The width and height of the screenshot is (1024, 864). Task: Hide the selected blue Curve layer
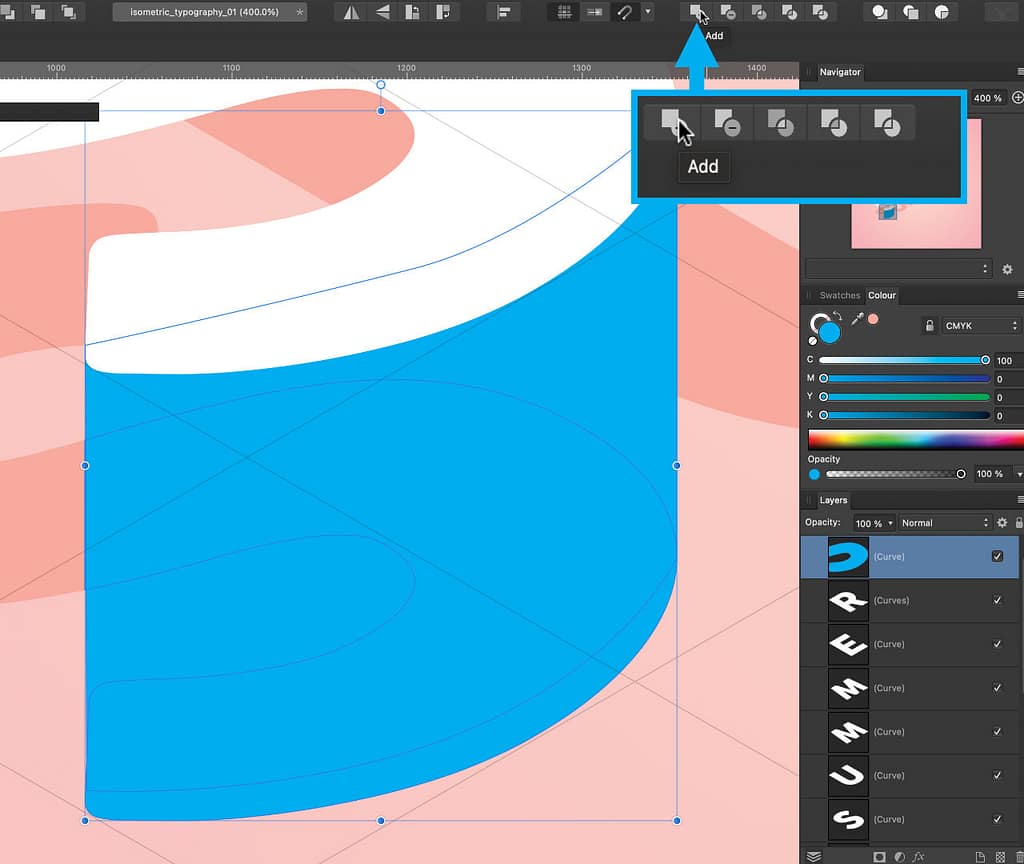point(997,556)
